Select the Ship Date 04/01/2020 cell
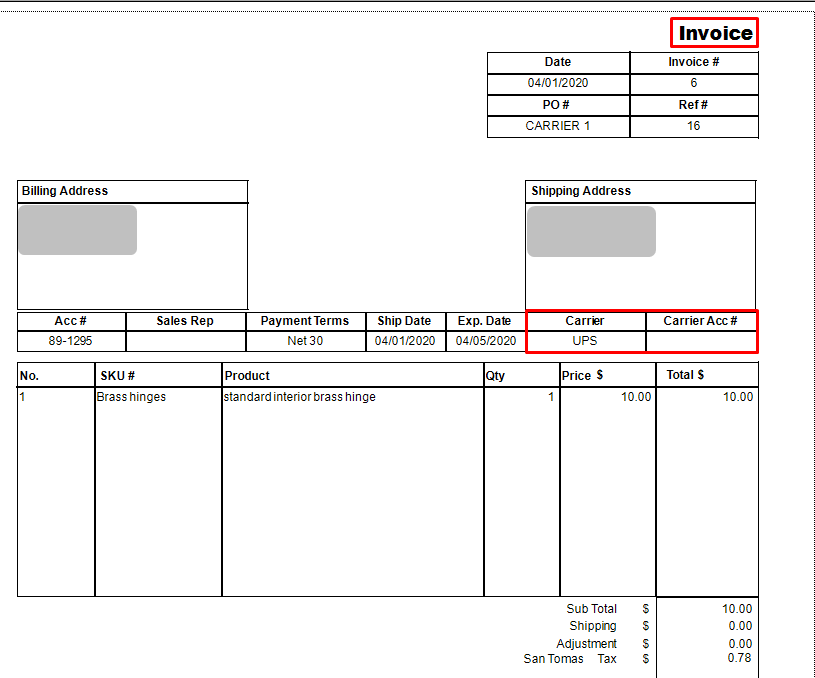 405,340
